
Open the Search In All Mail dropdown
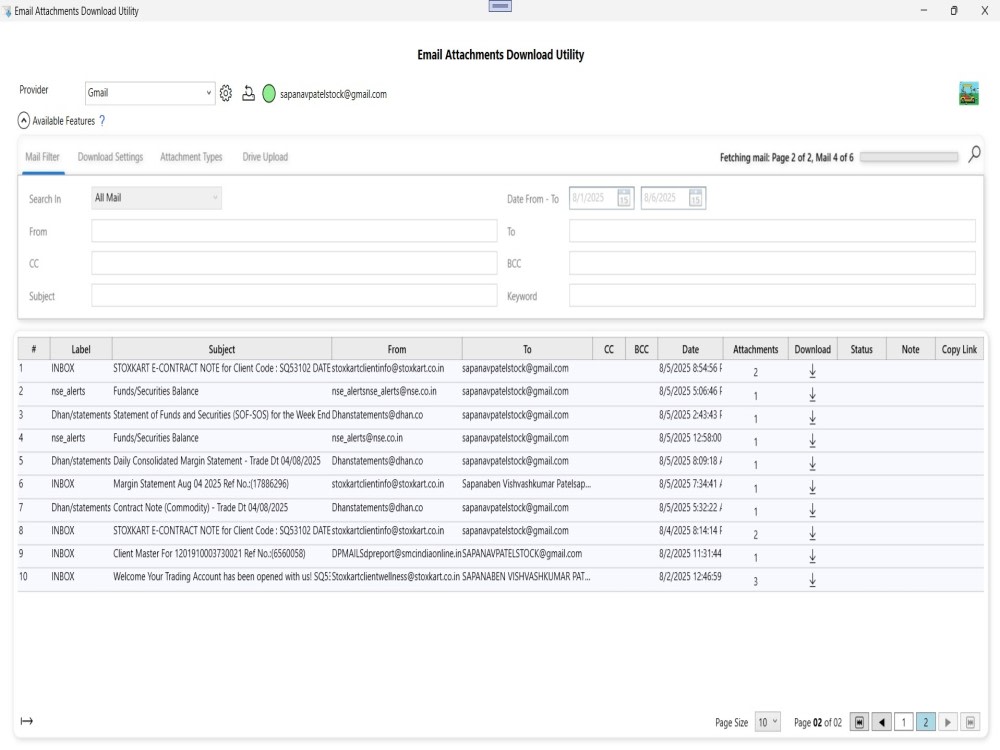[156, 198]
